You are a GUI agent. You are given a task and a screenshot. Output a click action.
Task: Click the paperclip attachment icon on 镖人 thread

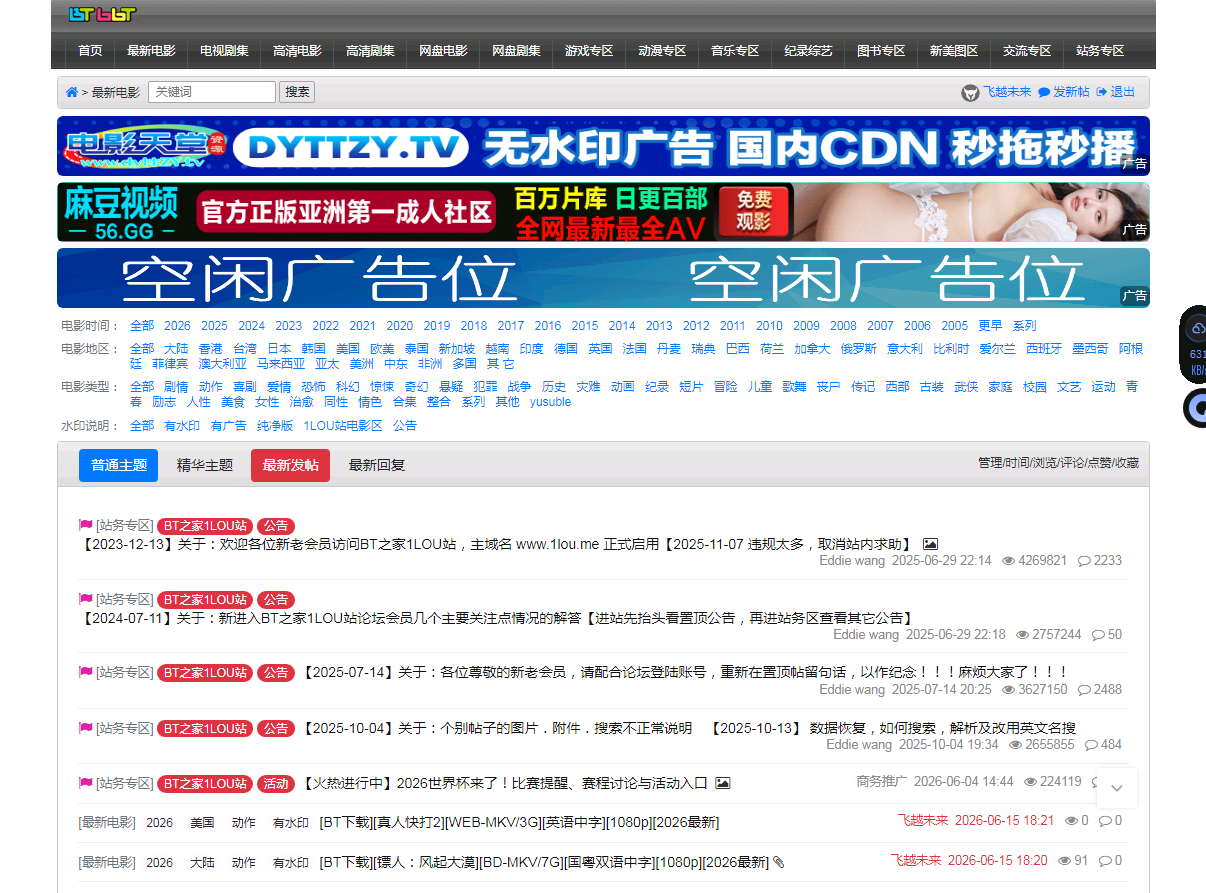779,862
